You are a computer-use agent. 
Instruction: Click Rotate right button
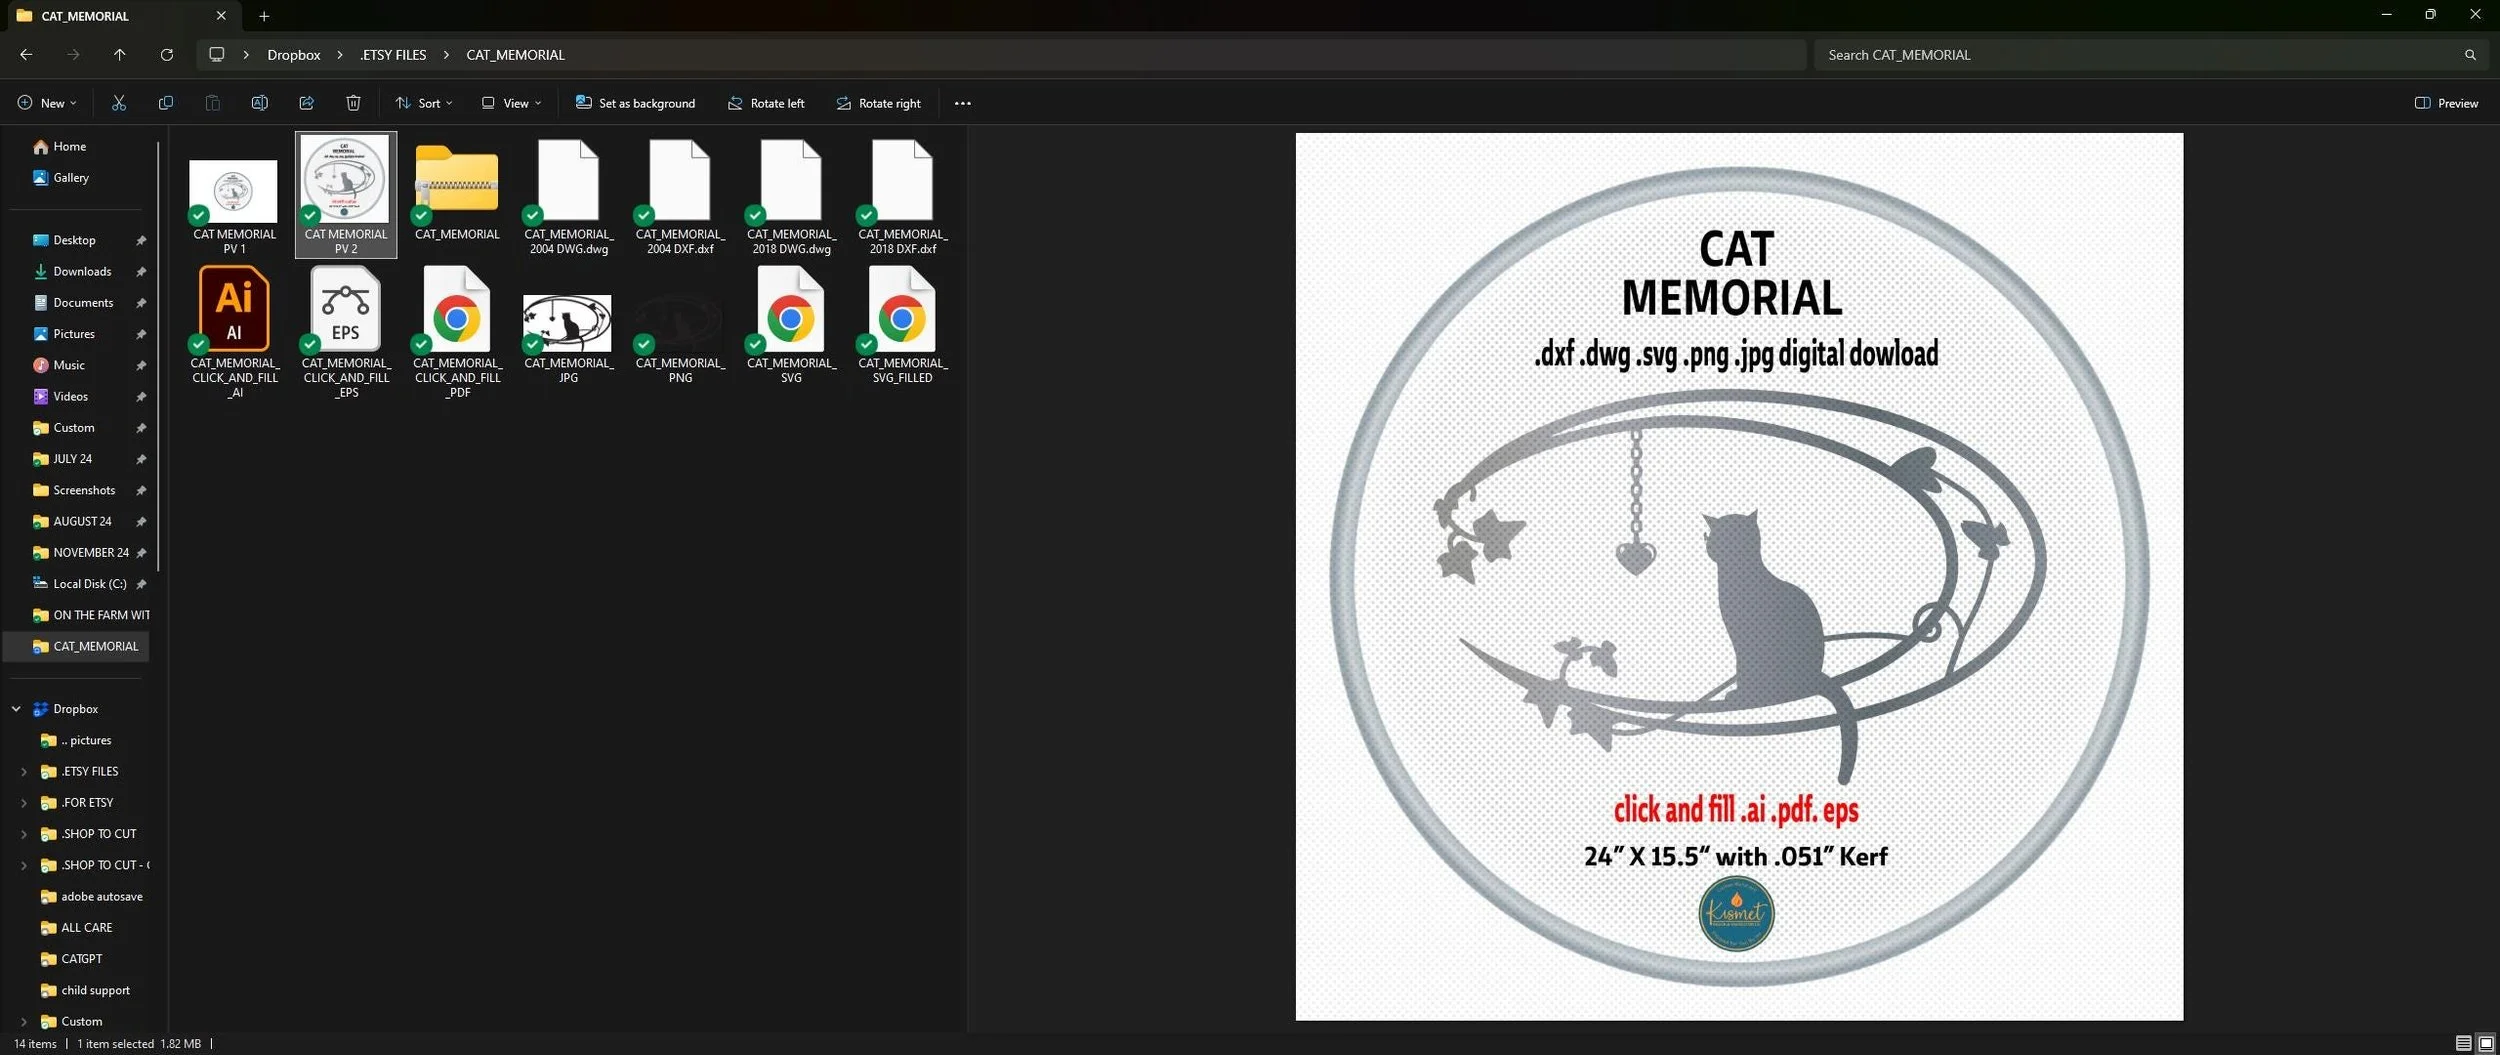click(878, 103)
